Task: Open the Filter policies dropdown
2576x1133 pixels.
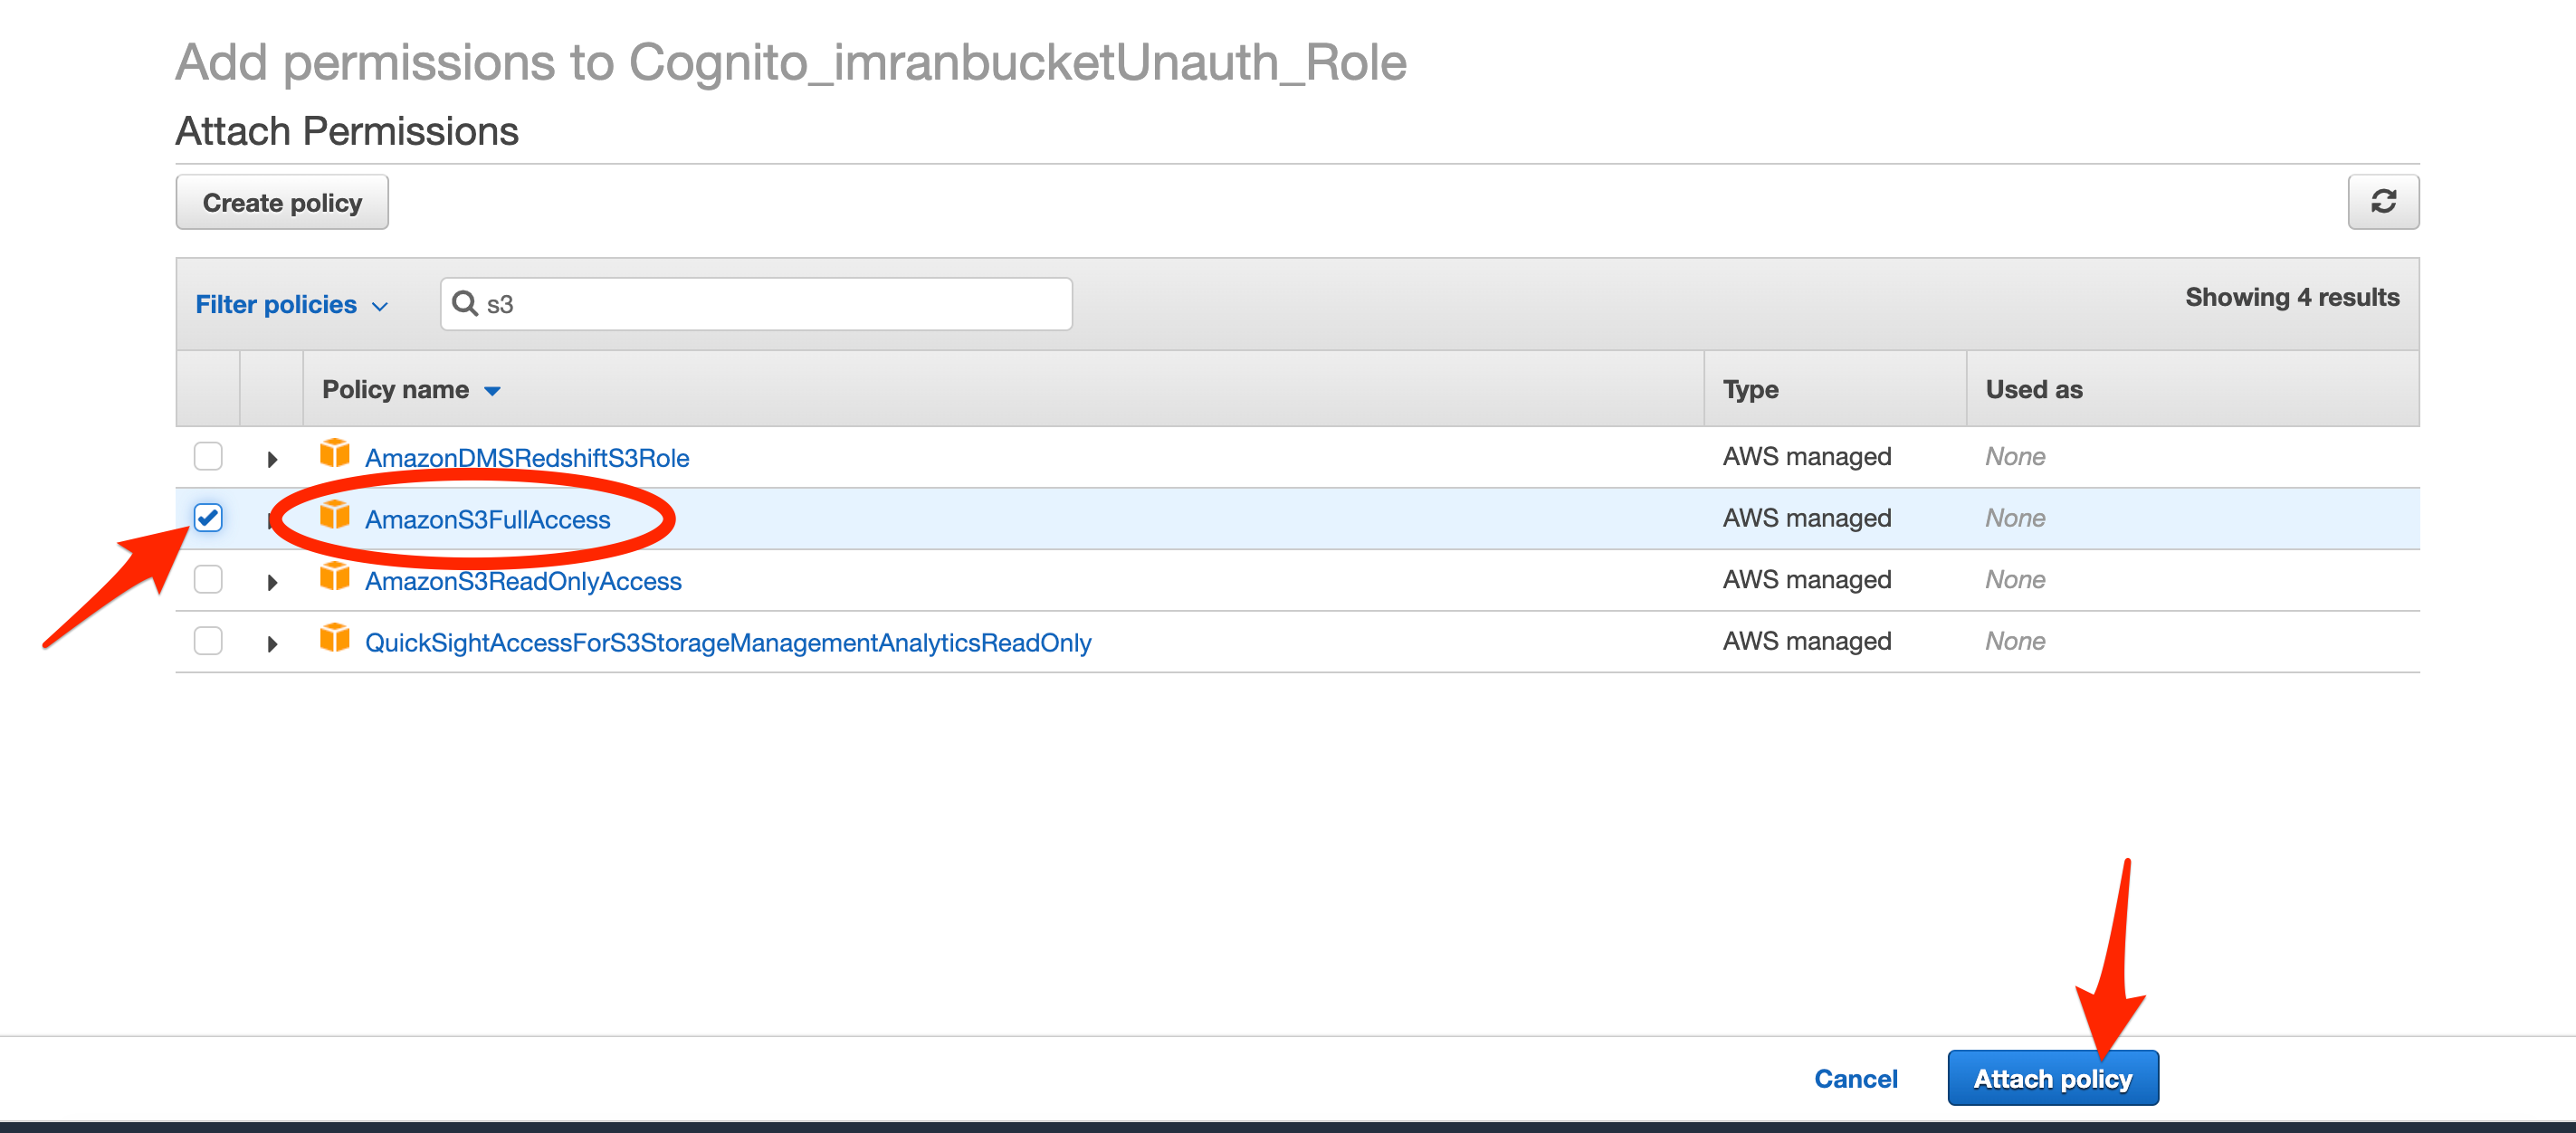Action: pyautogui.click(x=291, y=304)
